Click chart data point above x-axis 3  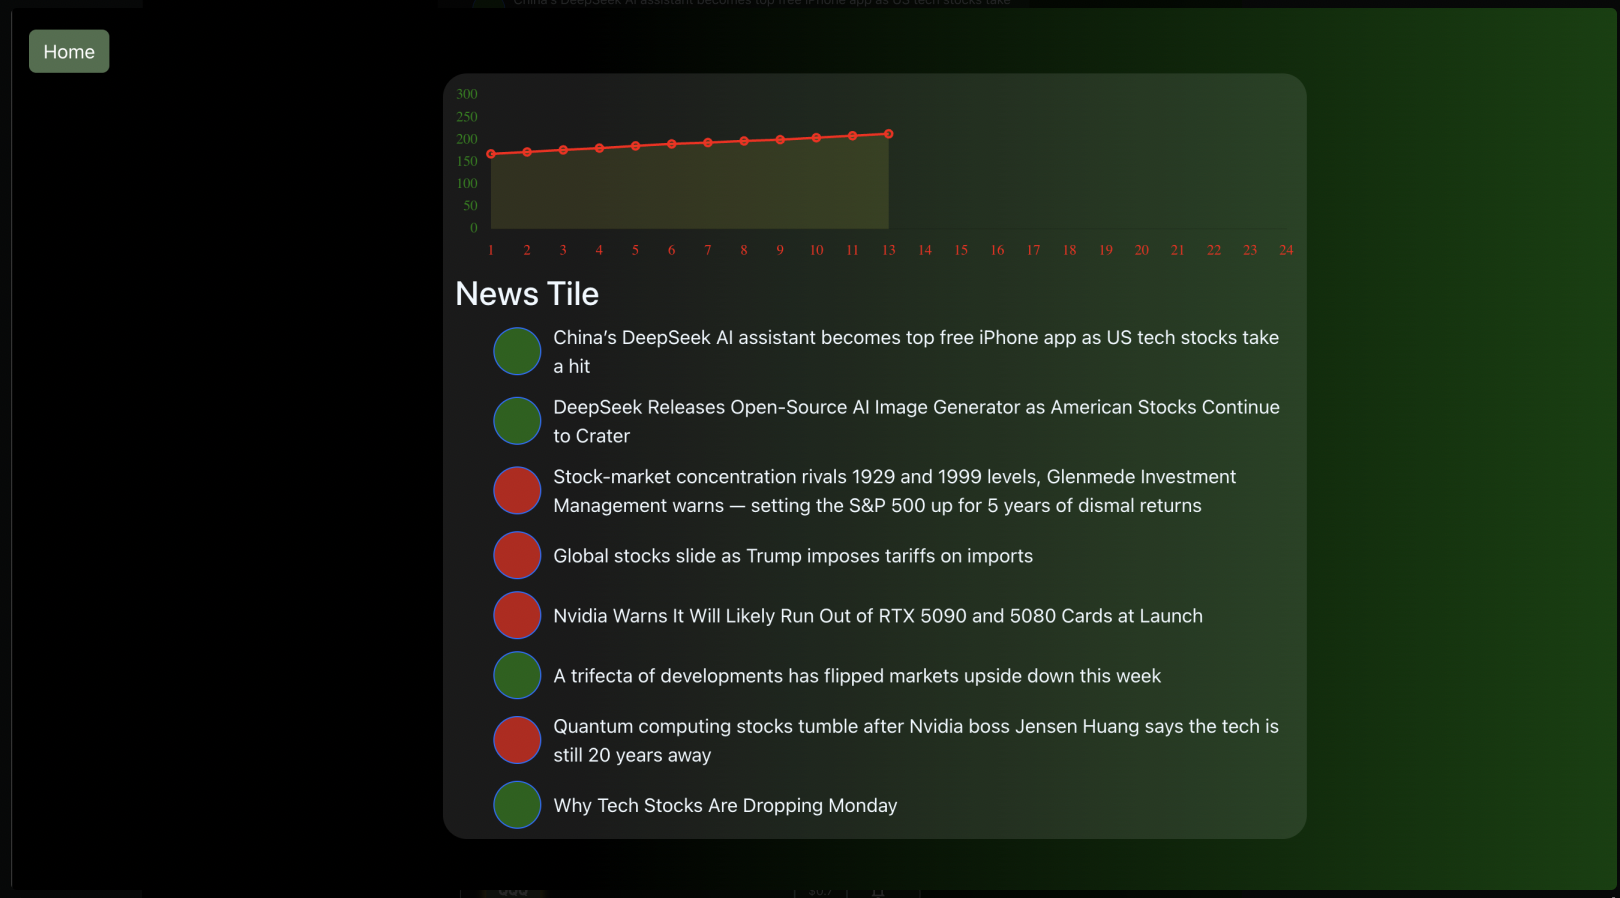563,150
